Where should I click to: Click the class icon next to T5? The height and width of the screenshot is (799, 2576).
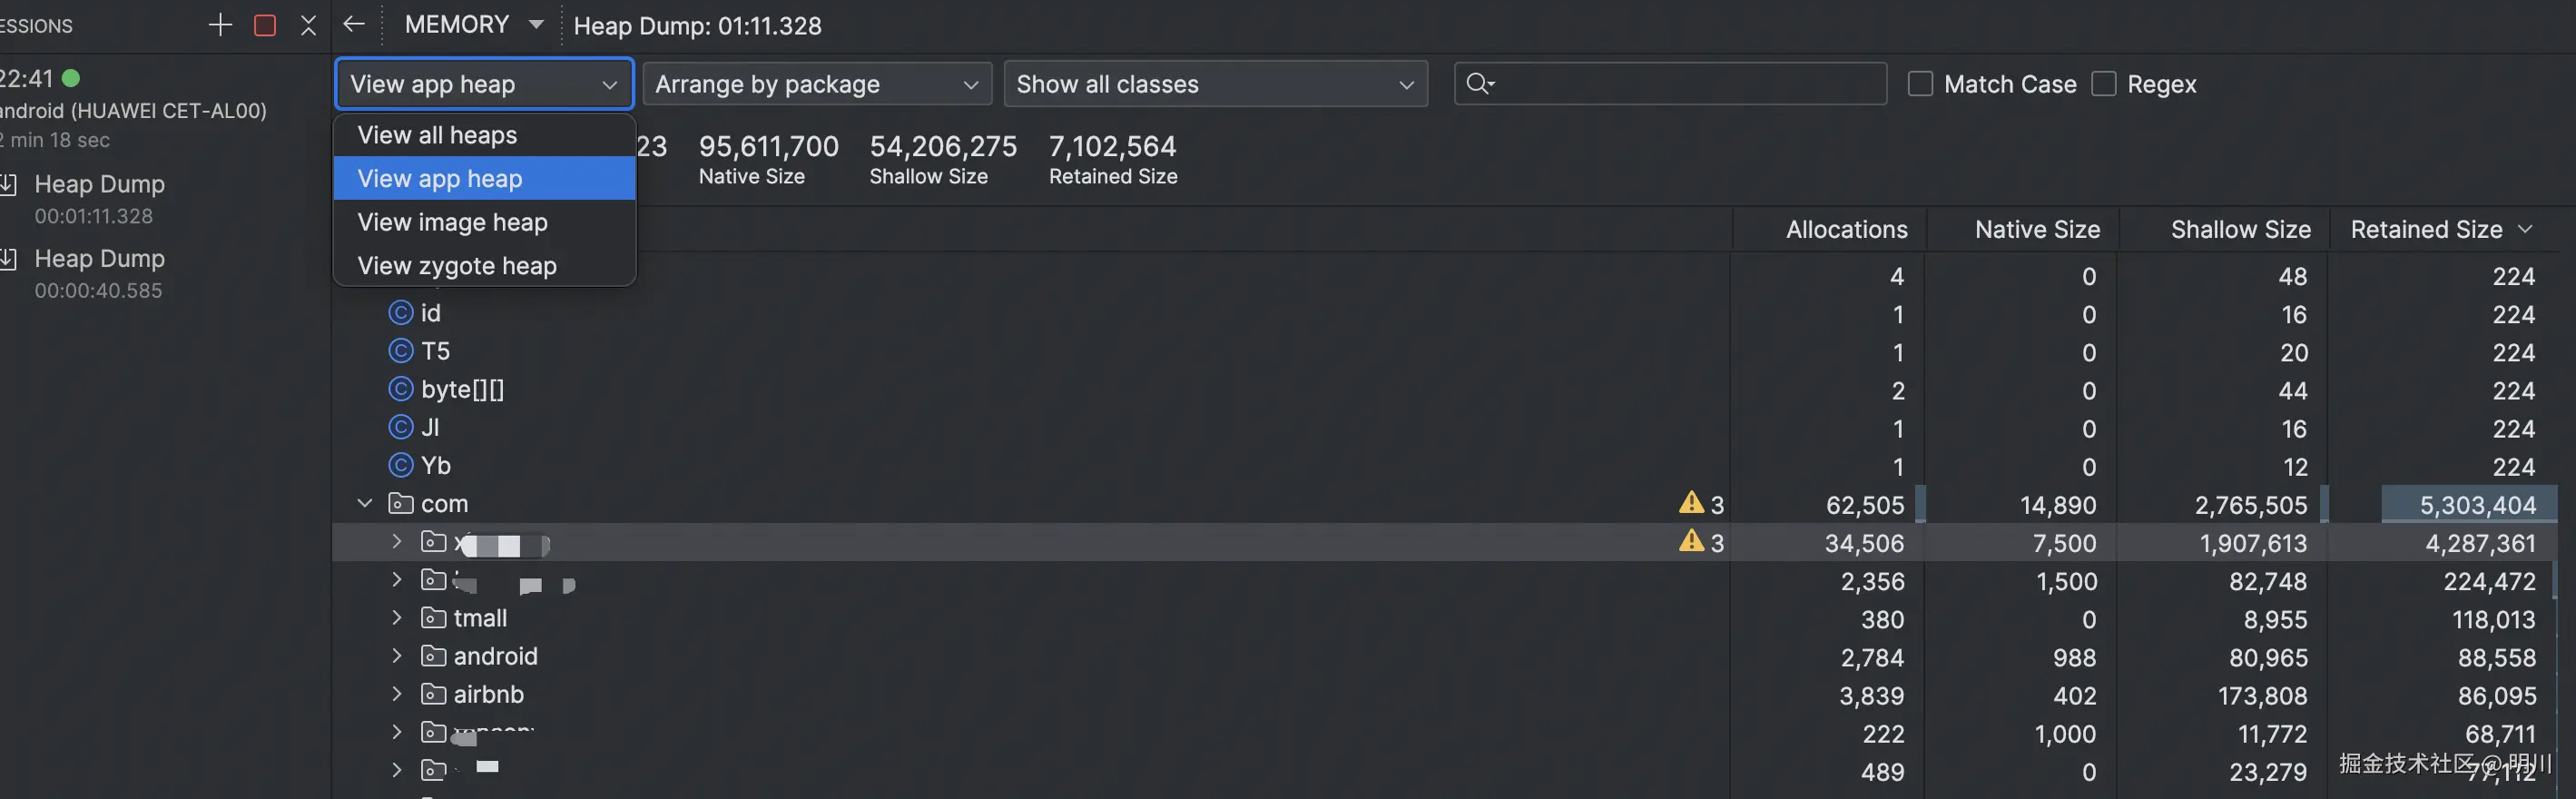coord(400,351)
